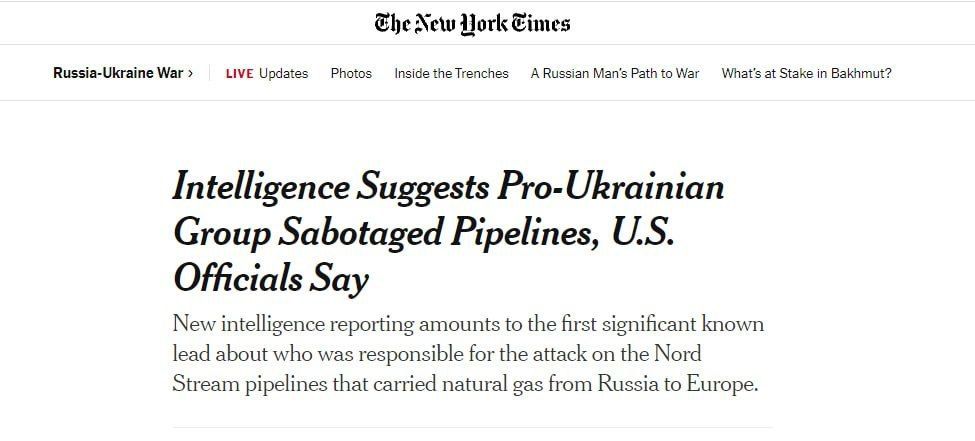
Task: Open What's at Stake in Bakhmut?
Action: (806, 73)
